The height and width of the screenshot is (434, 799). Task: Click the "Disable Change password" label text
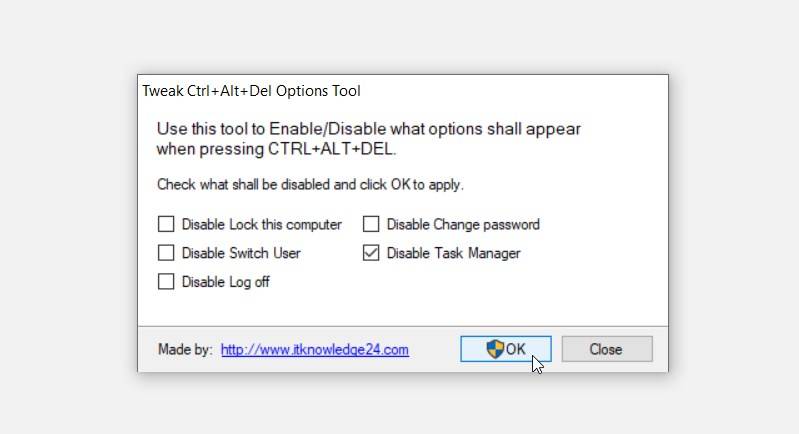[463, 224]
